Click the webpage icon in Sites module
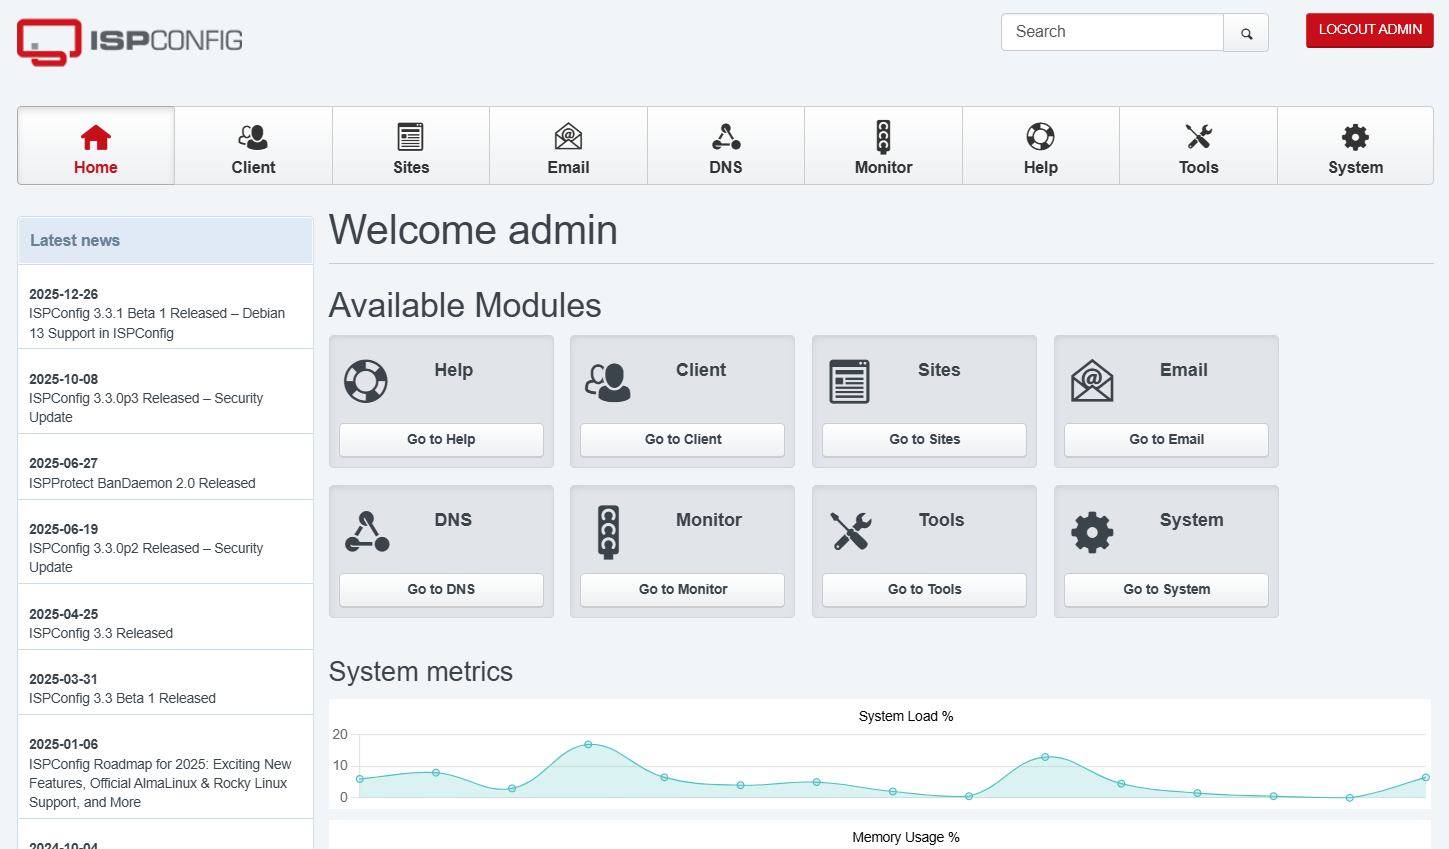 [850, 381]
